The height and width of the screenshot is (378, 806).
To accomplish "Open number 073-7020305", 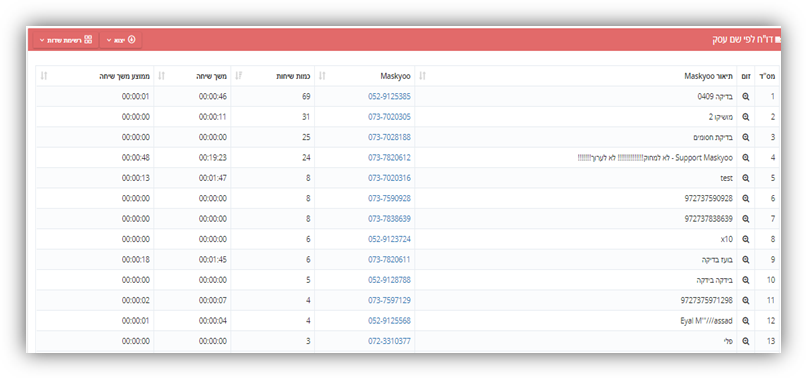I will 389,117.
